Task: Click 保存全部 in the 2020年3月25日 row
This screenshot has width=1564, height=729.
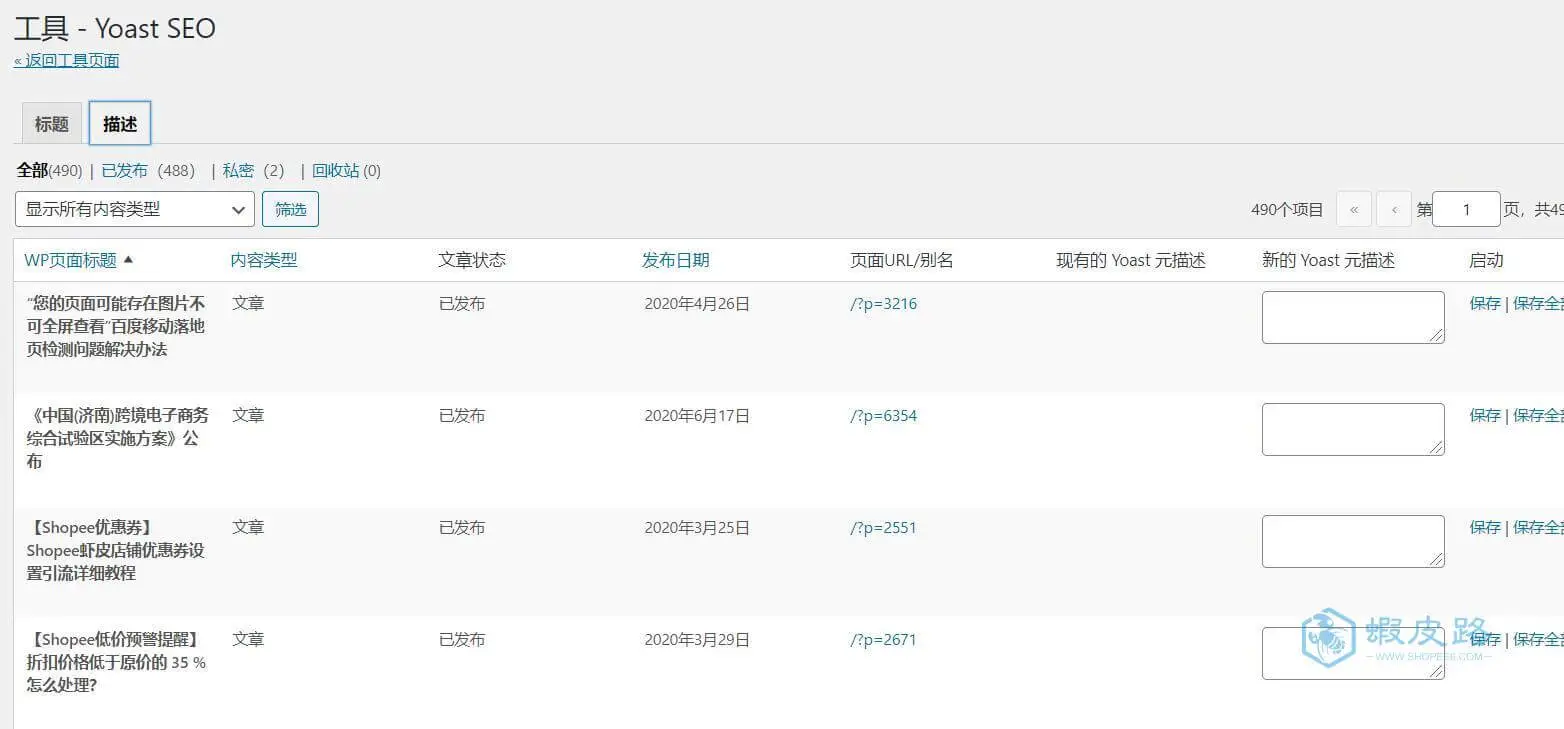Action: coord(1538,528)
